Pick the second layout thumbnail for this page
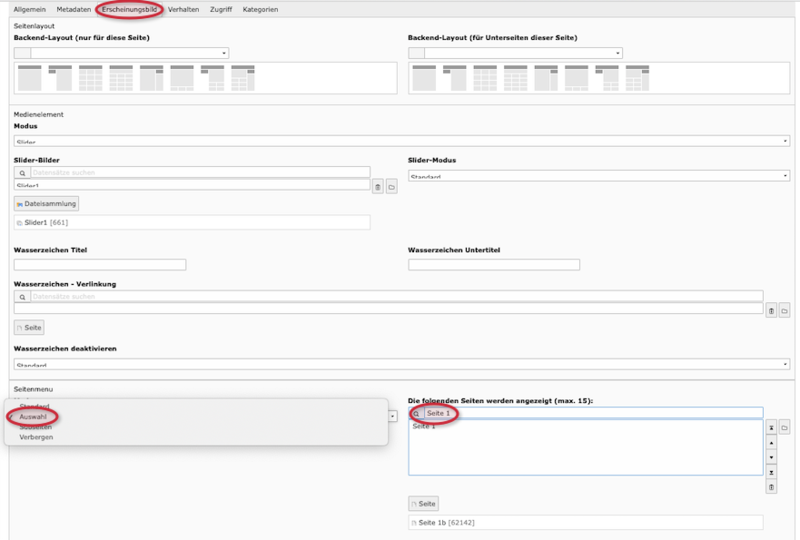 60,78
